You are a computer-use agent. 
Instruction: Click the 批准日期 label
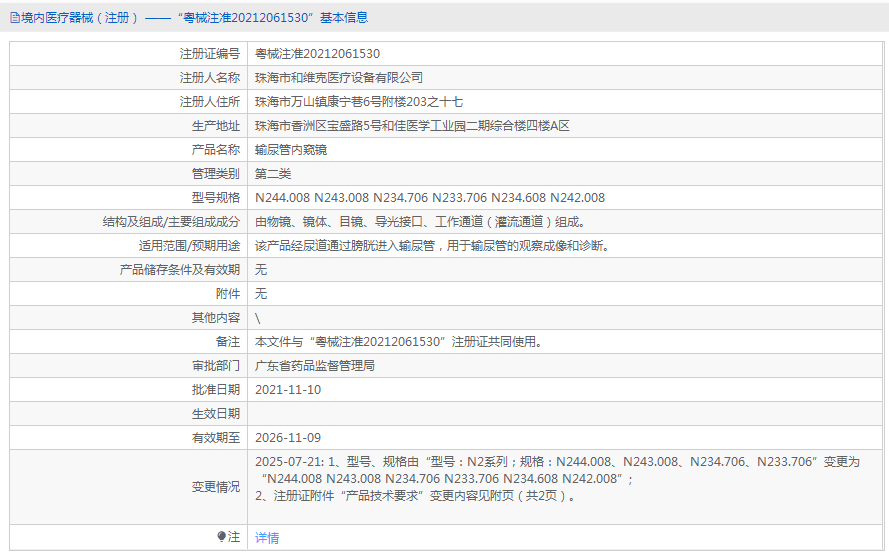216,390
